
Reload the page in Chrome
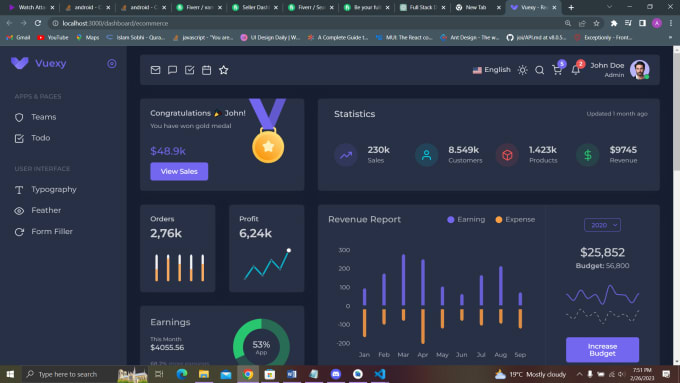[x=38, y=23]
